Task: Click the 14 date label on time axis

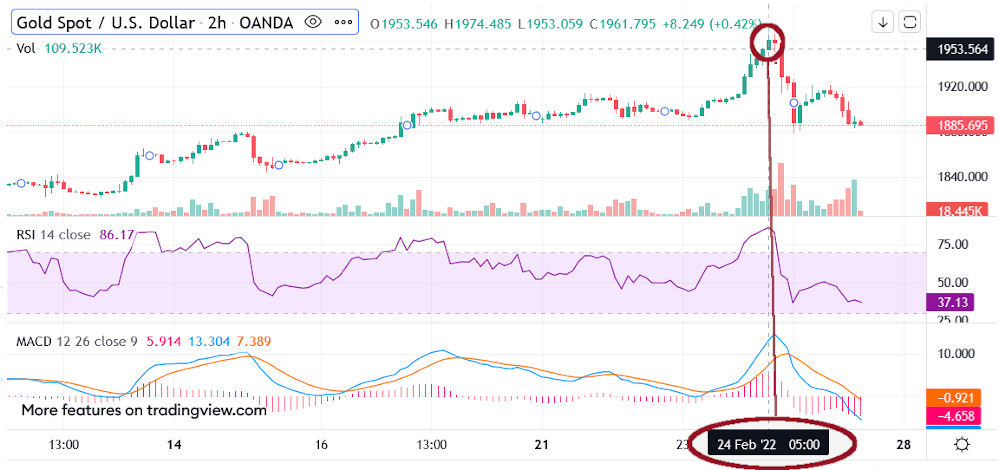Action: click(x=175, y=444)
